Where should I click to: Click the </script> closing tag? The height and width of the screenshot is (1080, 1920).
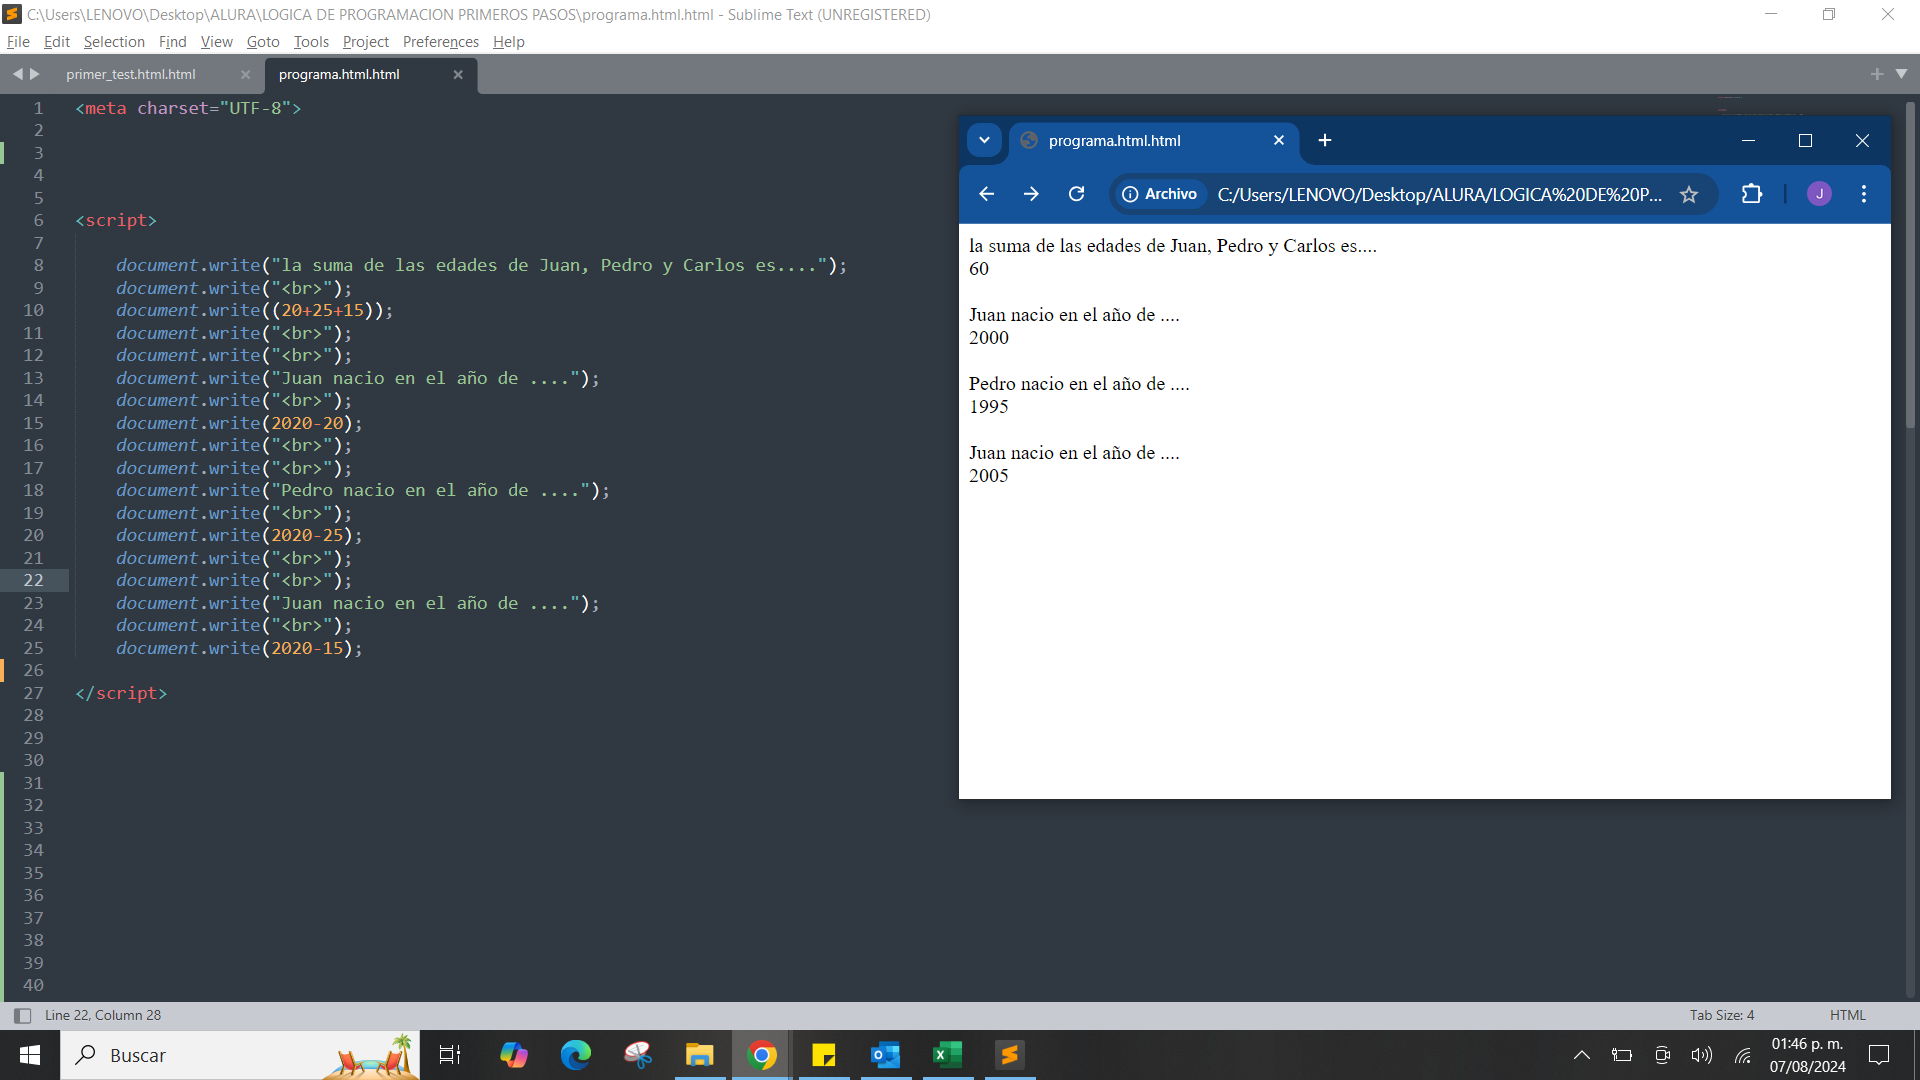(x=121, y=693)
